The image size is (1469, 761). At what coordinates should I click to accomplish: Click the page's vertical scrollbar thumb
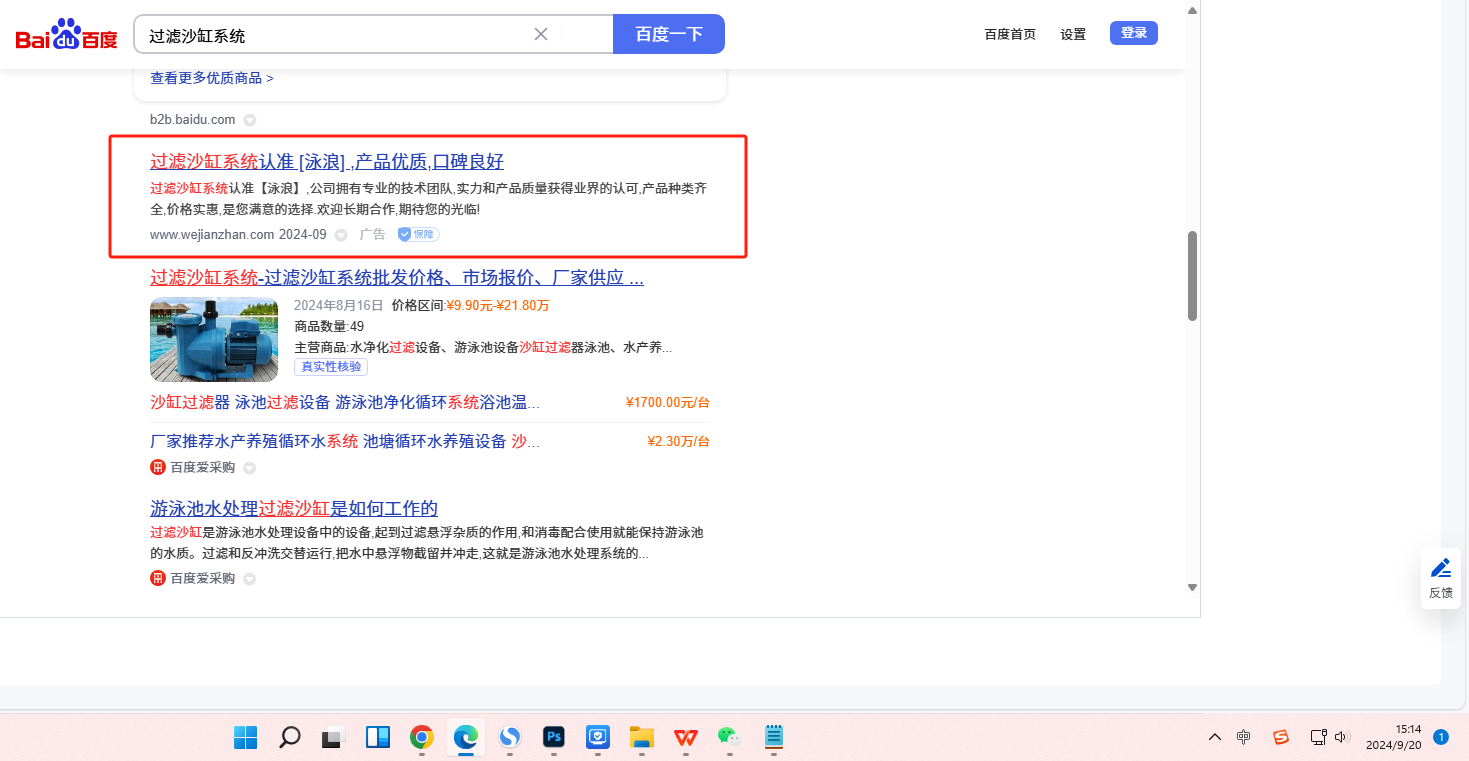coord(1192,276)
